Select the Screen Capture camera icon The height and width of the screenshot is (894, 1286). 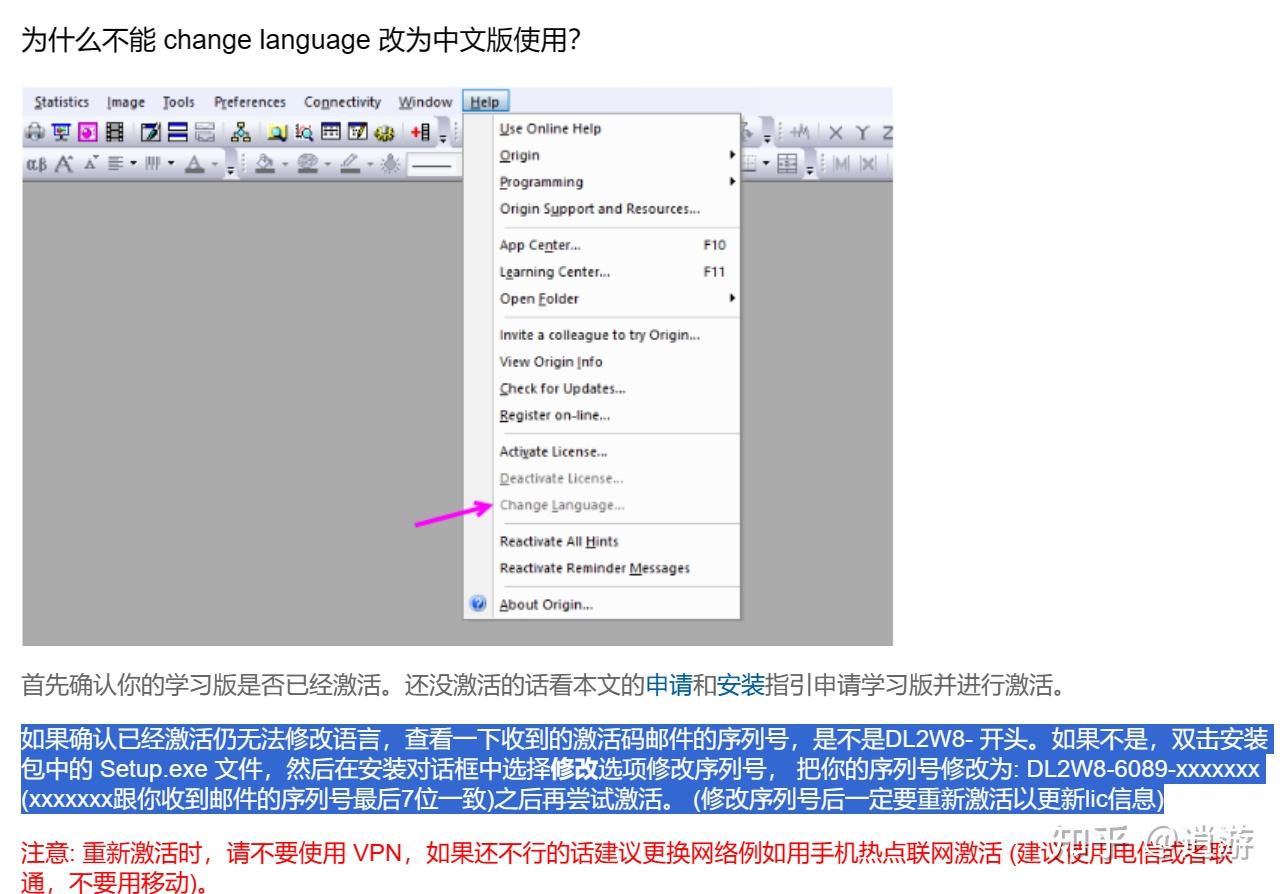click(x=34, y=131)
